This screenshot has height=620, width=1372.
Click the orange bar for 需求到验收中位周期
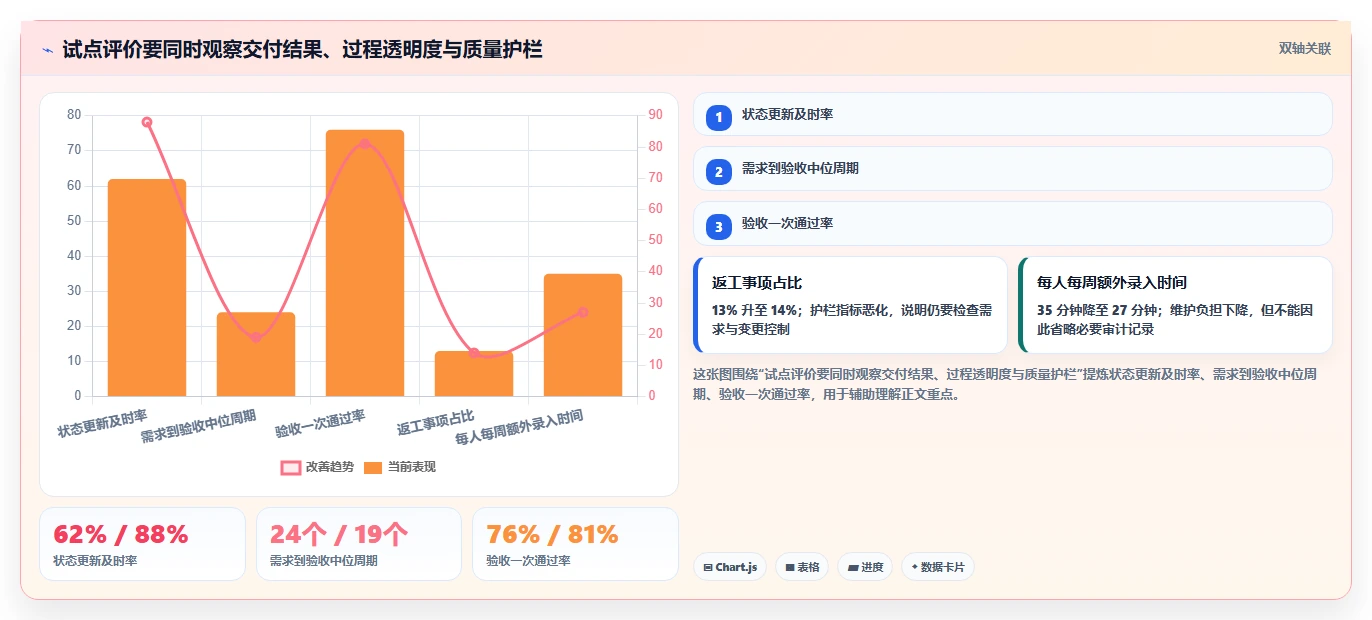(x=256, y=354)
